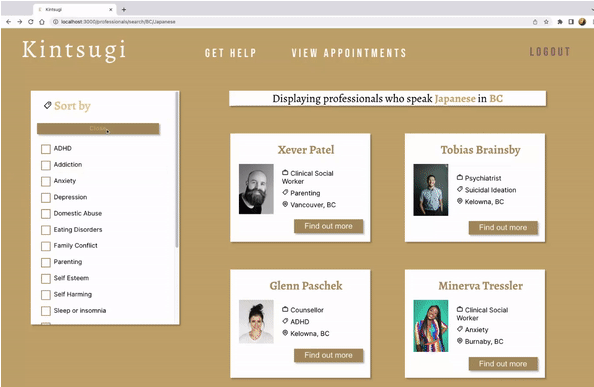This screenshot has width=594, height=387.
Task: Close the Kintsugi browser tab
Action: pyautogui.click(x=111, y=9)
